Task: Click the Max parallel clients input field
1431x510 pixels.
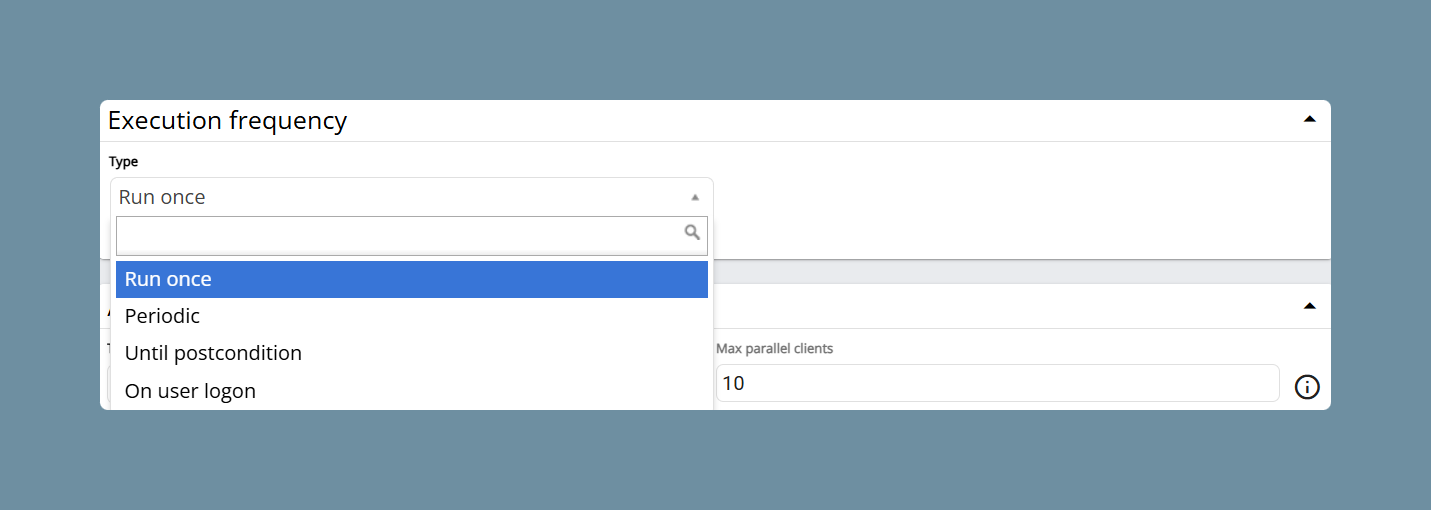Action: tap(998, 383)
